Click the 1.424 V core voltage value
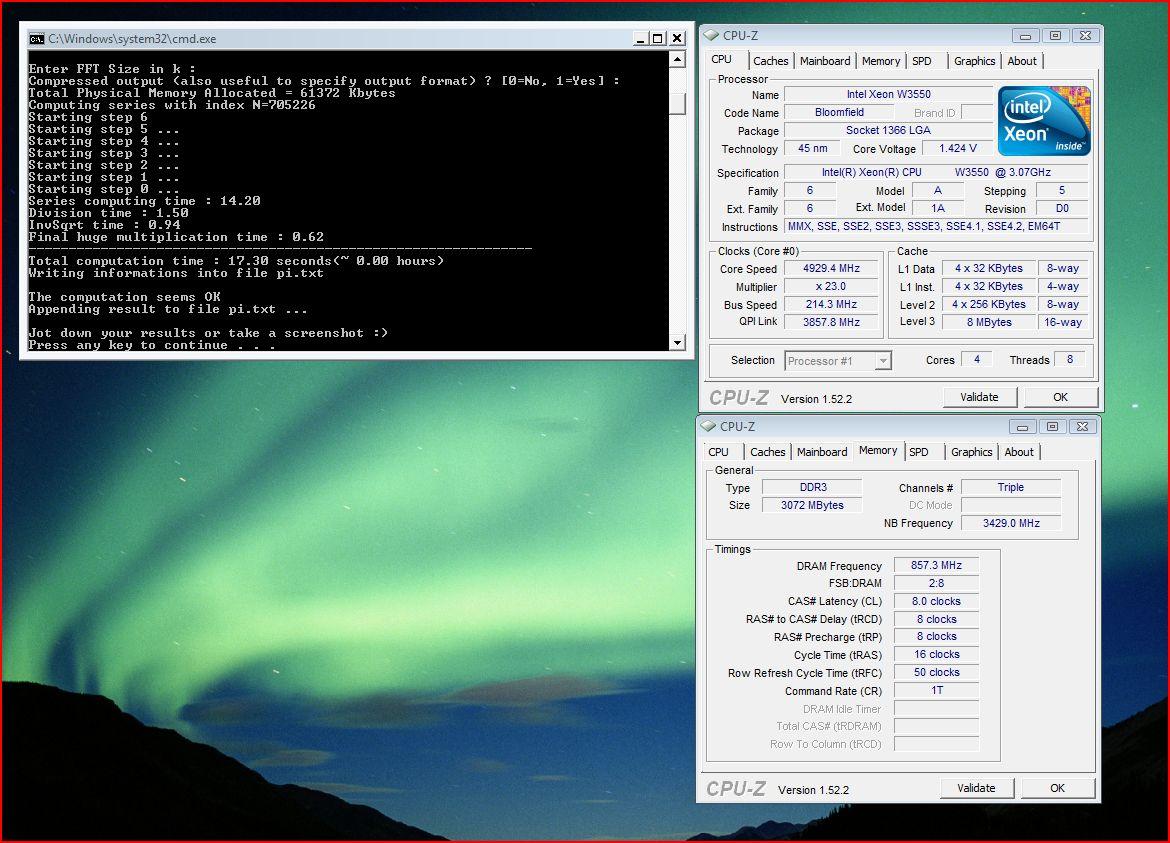This screenshot has width=1170, height=843. pos(957,148)
